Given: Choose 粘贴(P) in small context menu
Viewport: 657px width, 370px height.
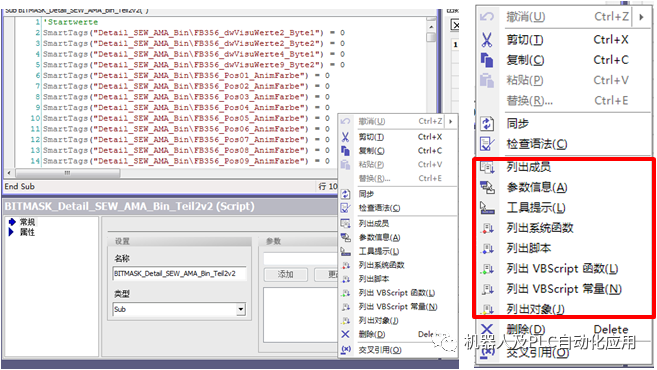Looking at the screenshot, I should [x=371, y=165].
